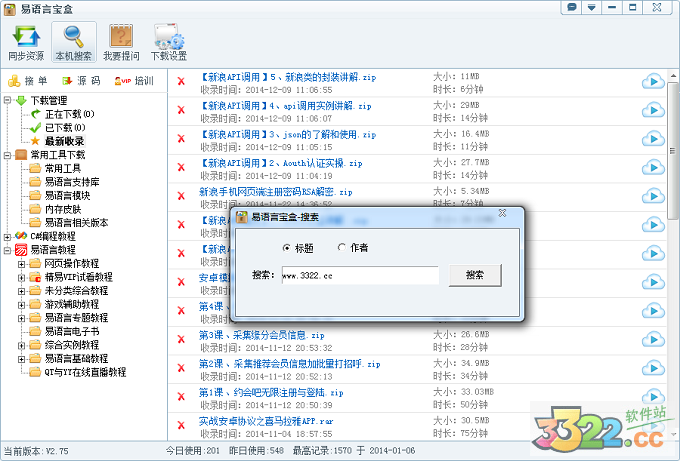Delete the json的了解和使用.zip entry via red X

tap(181, 138)
